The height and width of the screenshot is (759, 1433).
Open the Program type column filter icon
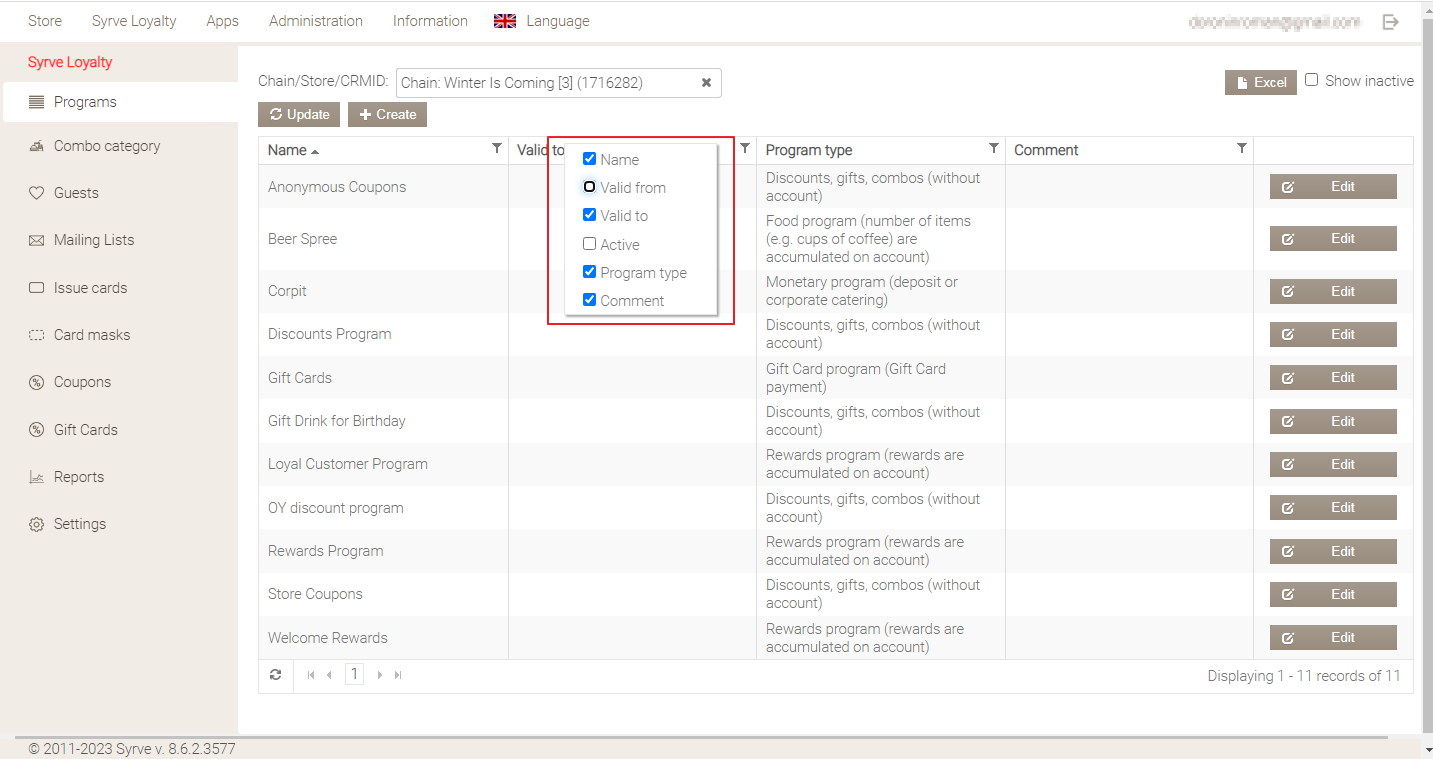(x=993, y=149)
